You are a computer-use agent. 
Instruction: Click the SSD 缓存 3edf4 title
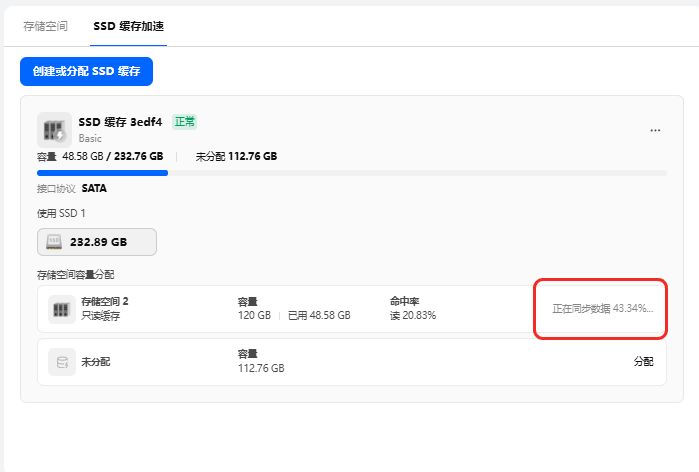pos(120,122)
